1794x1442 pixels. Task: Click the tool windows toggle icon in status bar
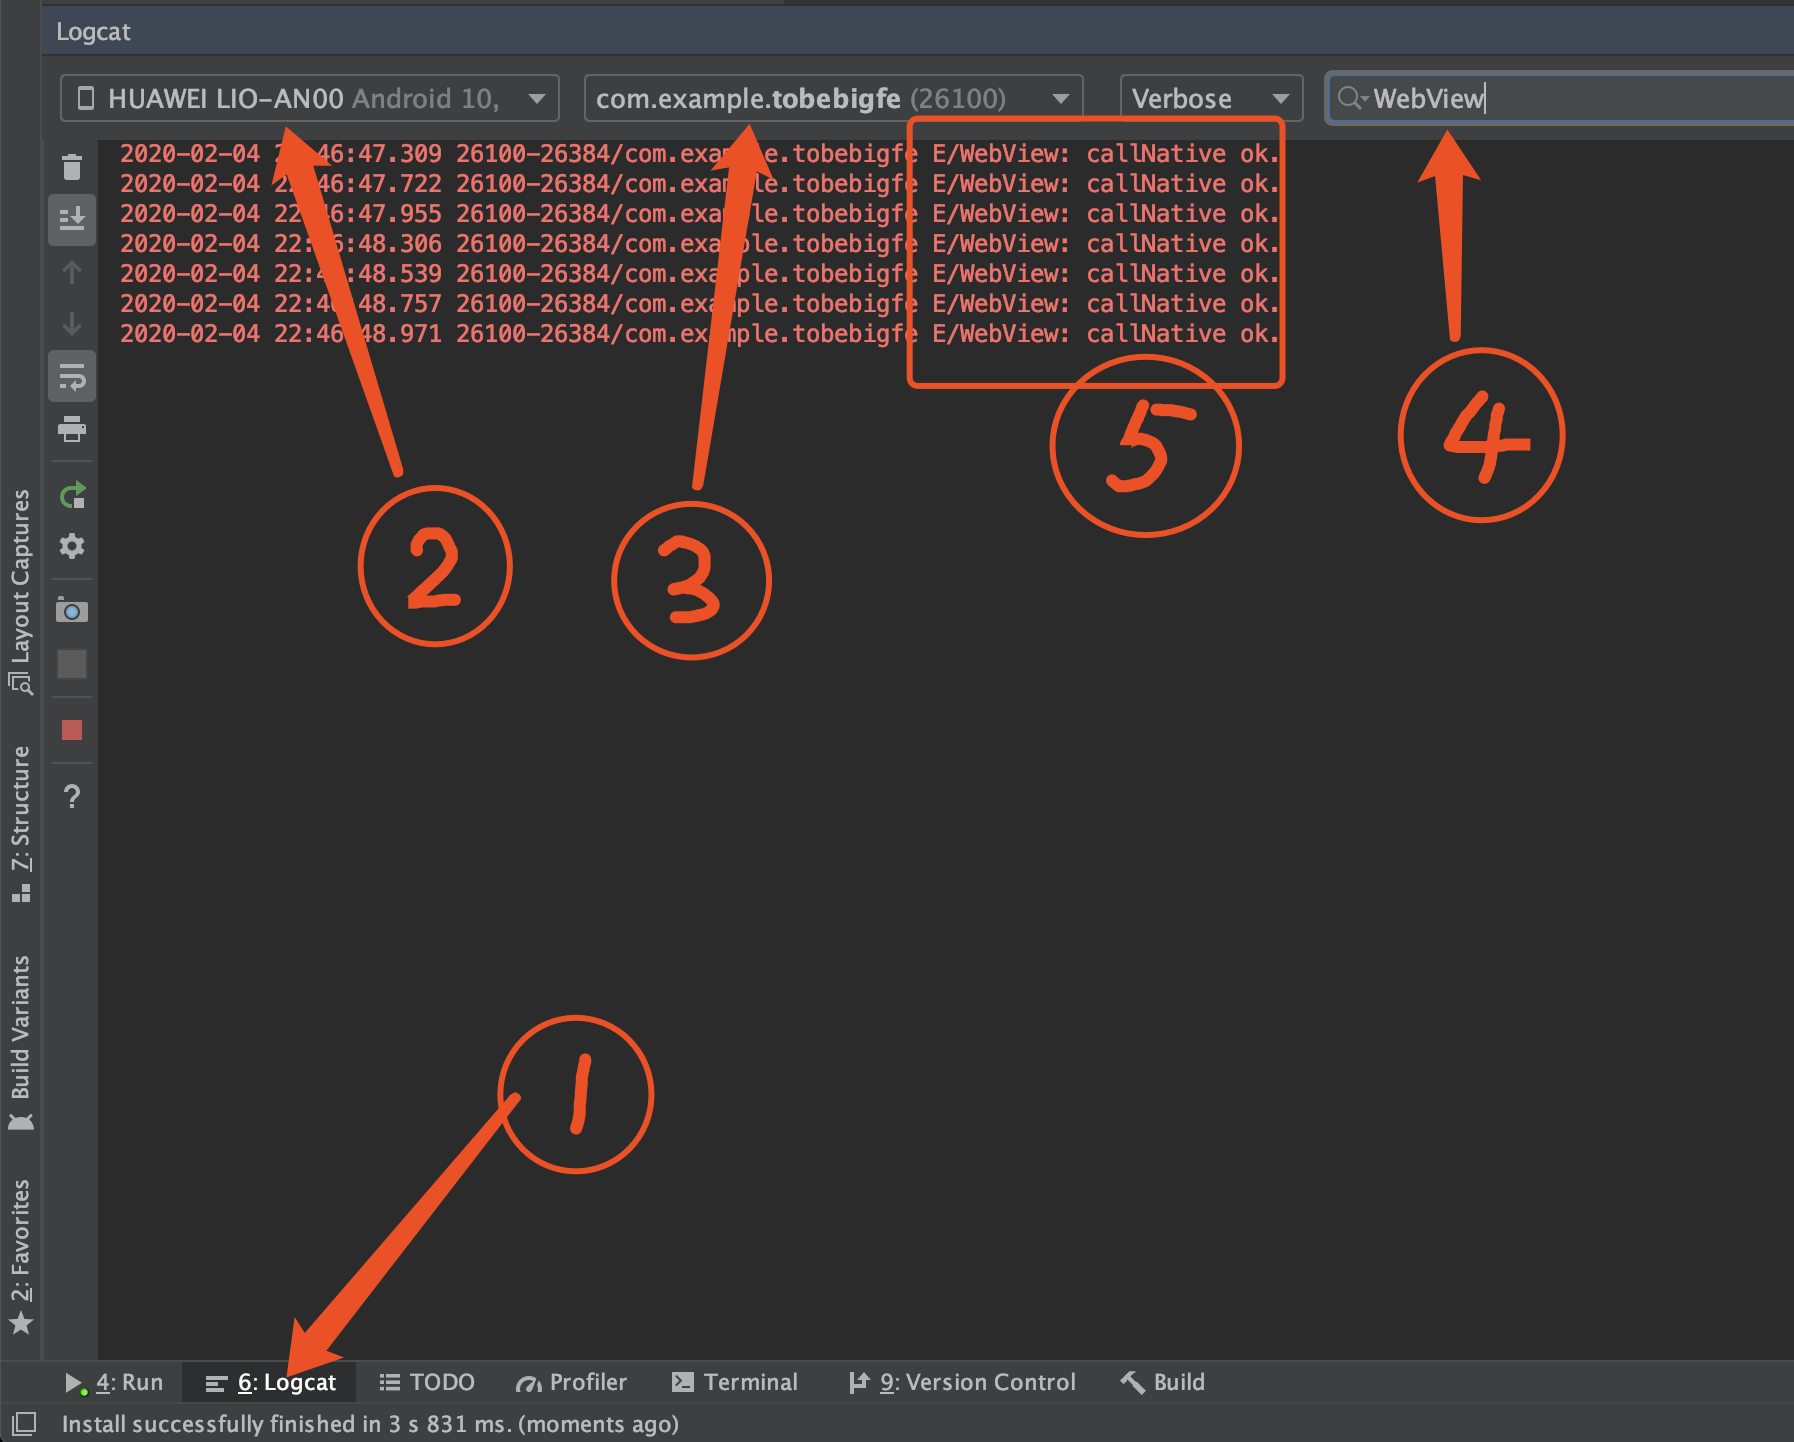pyautogui.click(x=24, y=1423)
